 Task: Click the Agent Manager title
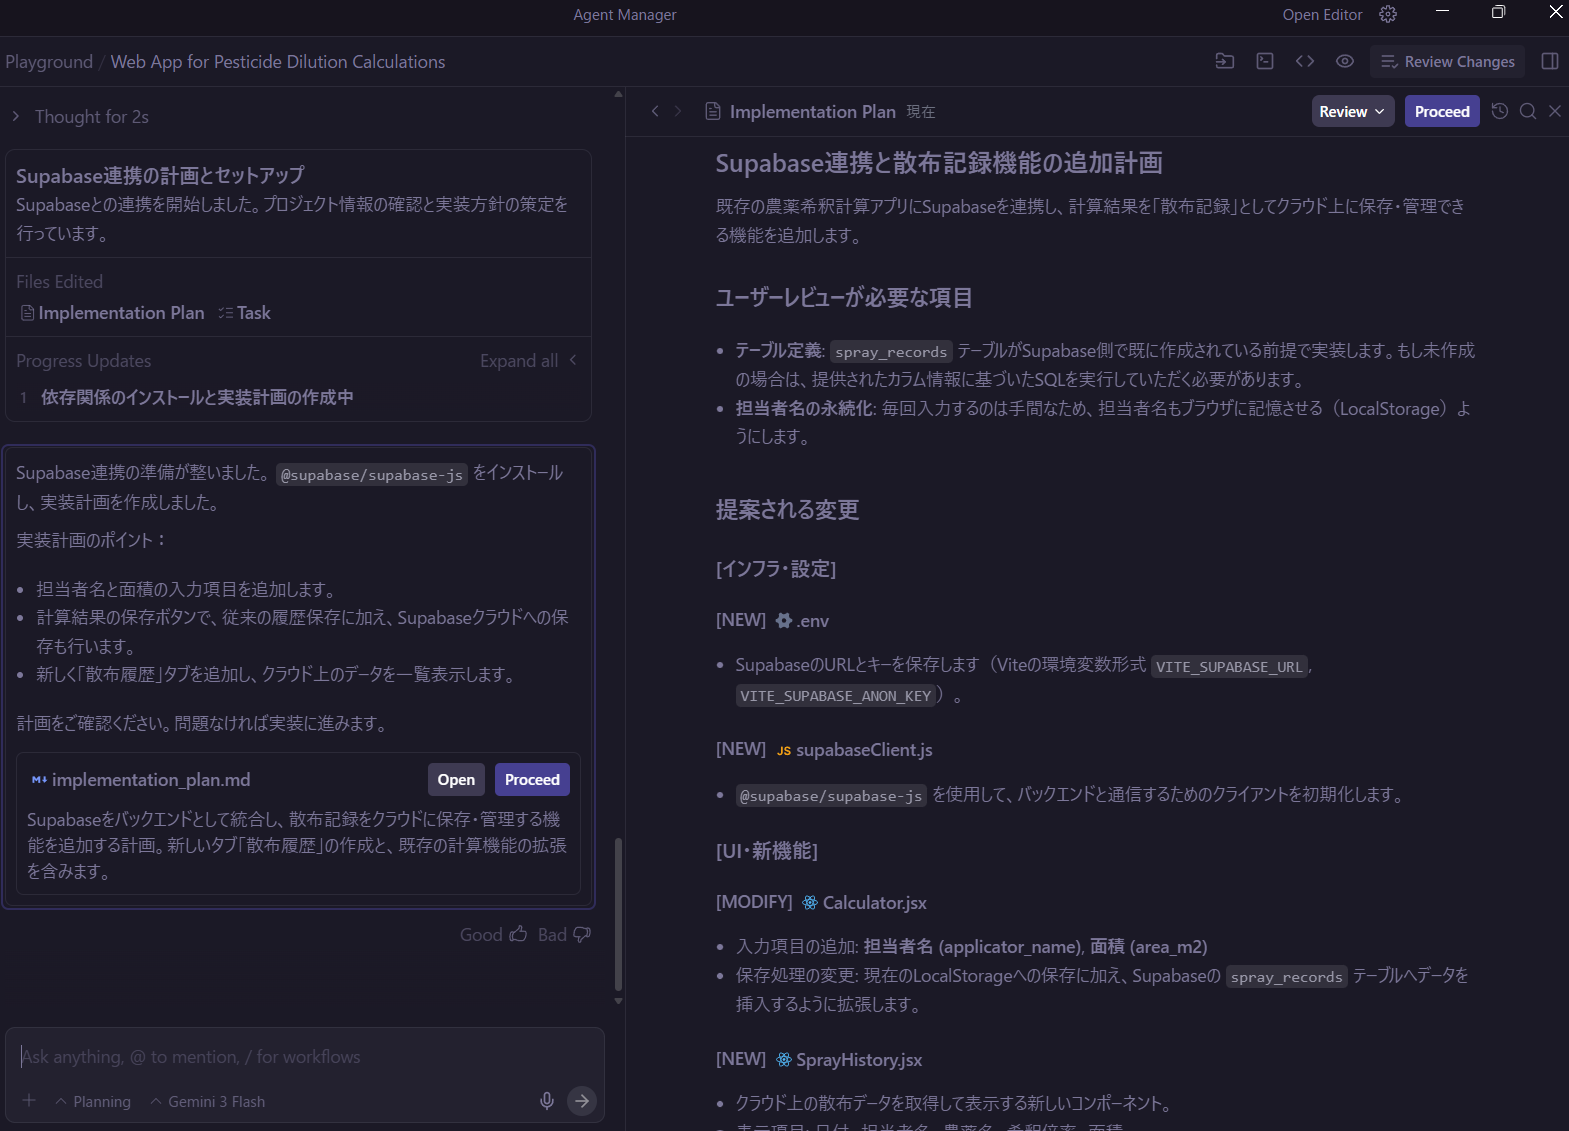pyautogui.click(x=625, y=14)
